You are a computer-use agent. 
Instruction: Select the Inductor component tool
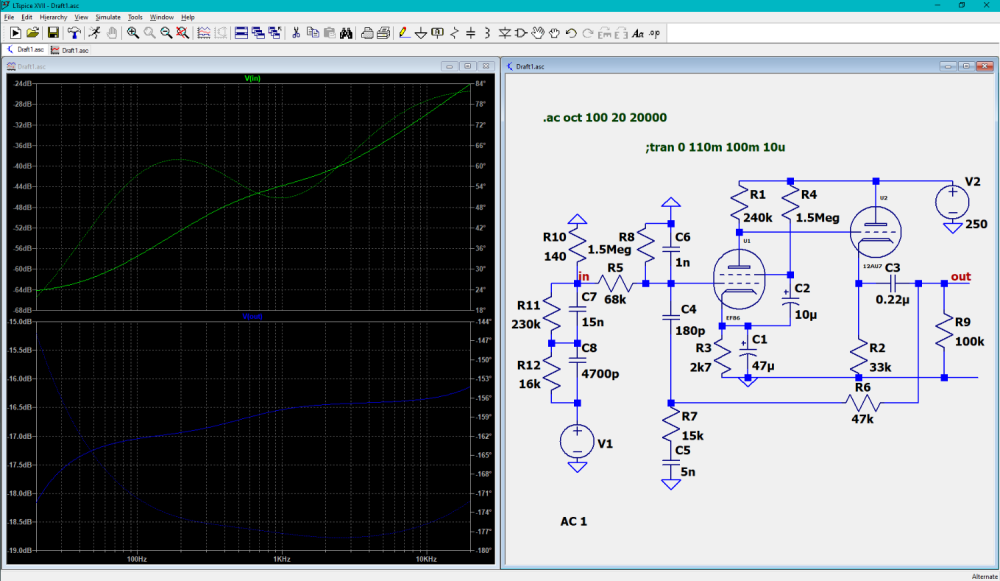click(x=488, y=33)
